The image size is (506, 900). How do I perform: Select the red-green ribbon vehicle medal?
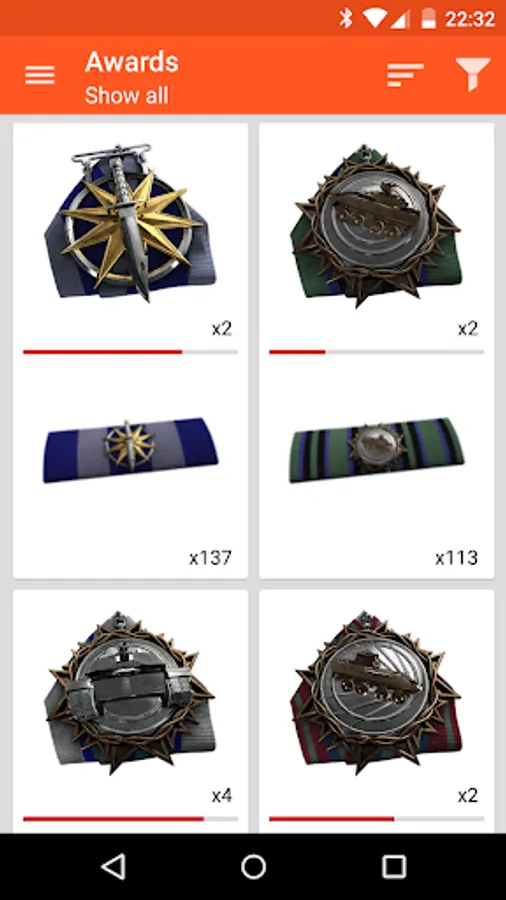pyautogui.click(x=377, y=692)
